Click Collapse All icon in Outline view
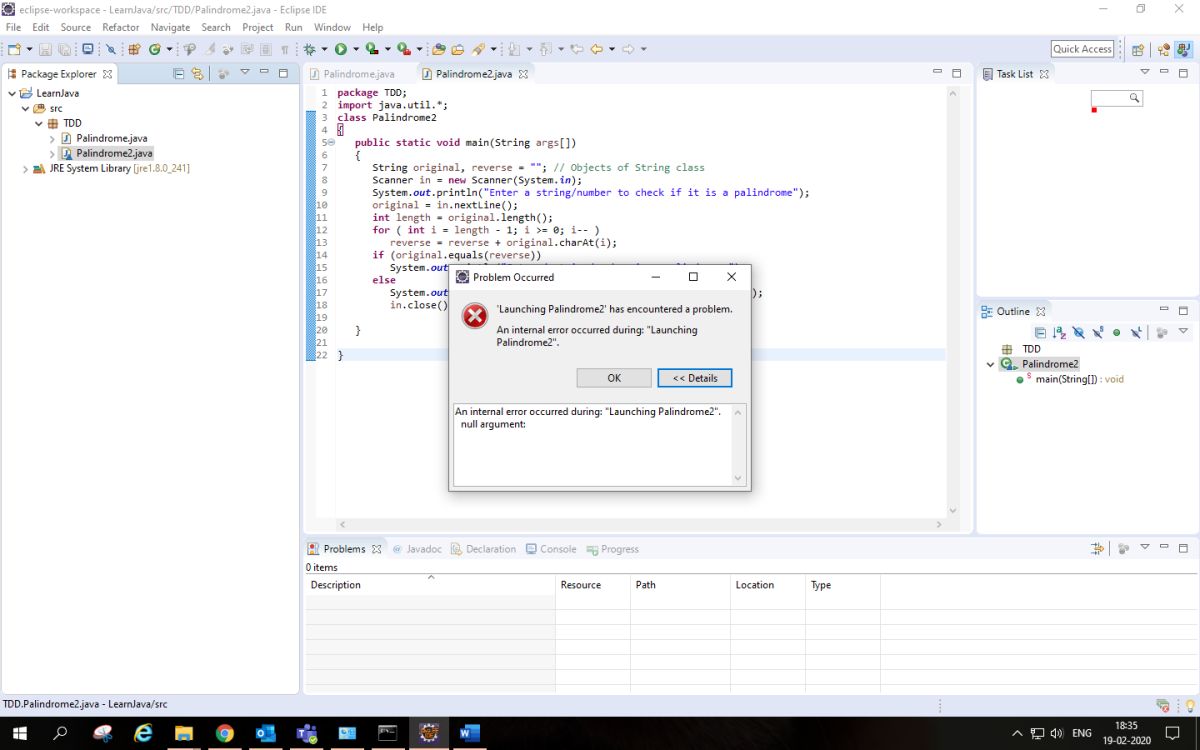The image size is (1200, 750). (1040, 332)
